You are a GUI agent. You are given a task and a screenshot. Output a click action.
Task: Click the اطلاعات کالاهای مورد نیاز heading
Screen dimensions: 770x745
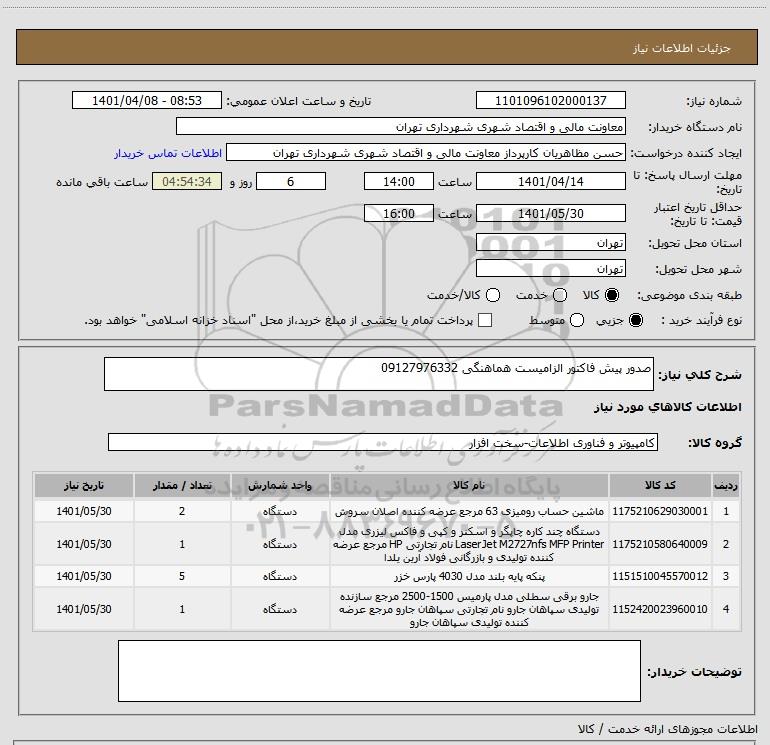point(667,407)
